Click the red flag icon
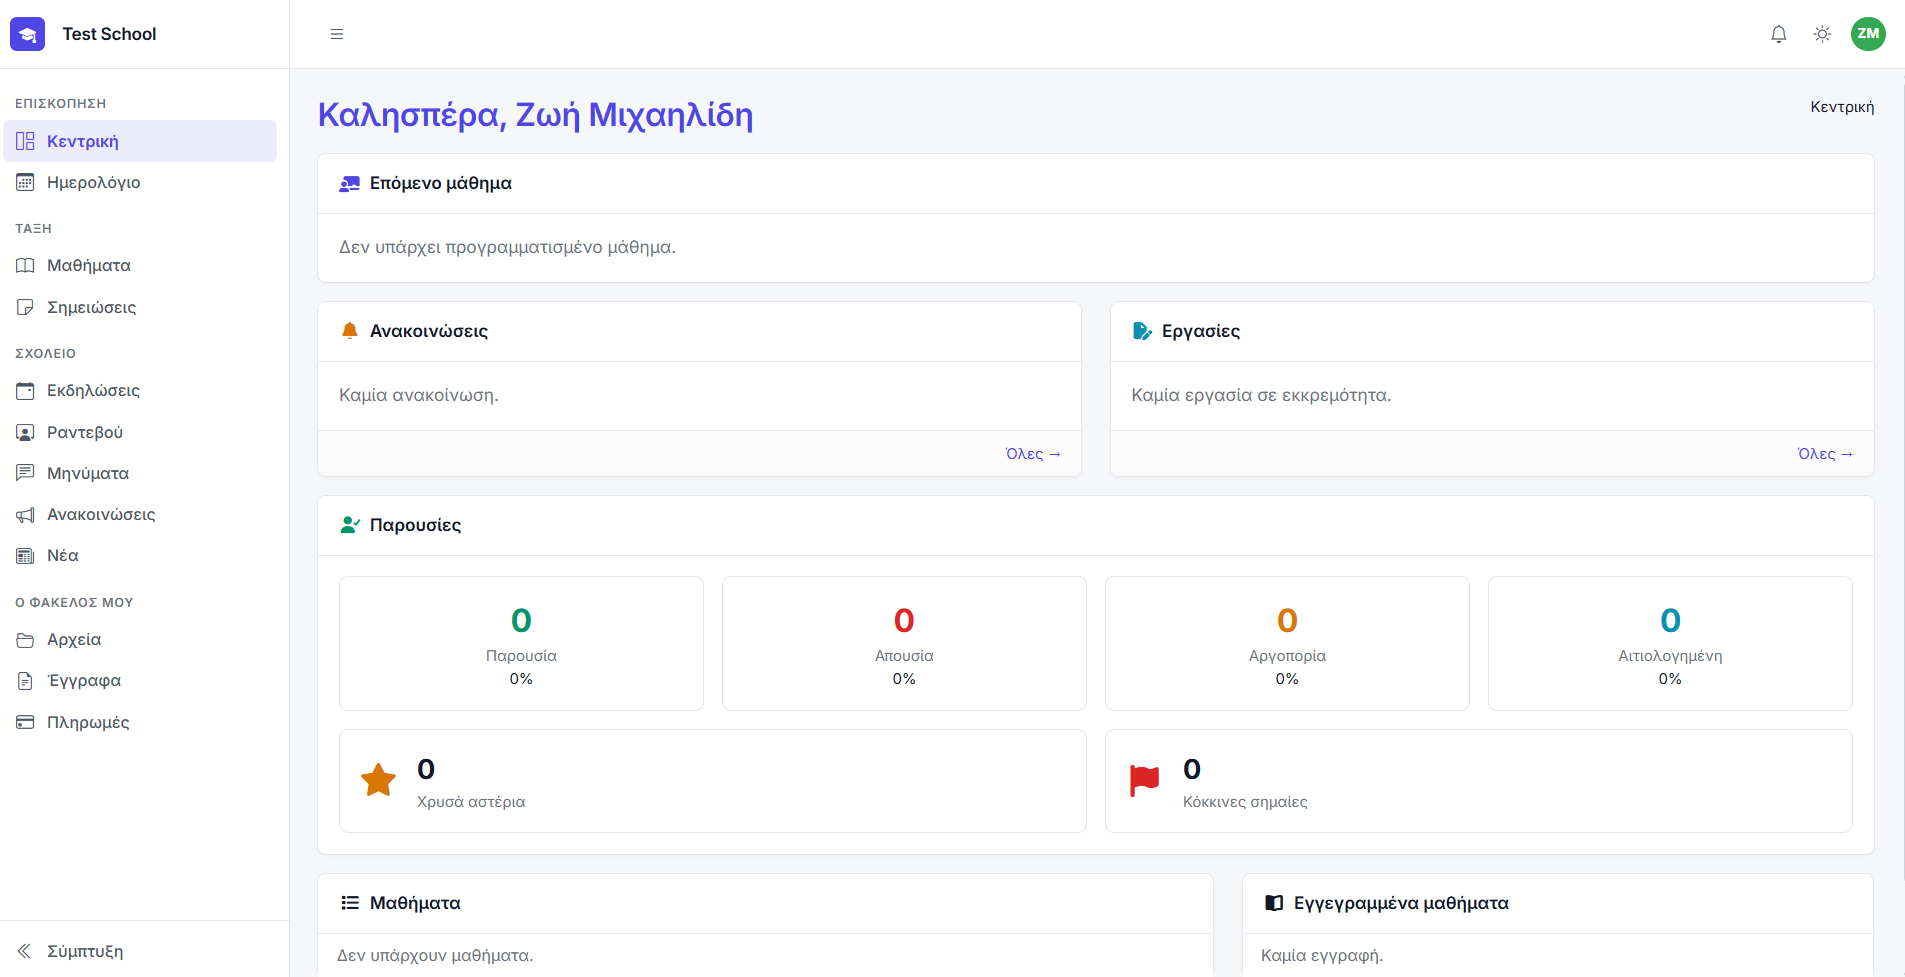 tap(1144, 780)
